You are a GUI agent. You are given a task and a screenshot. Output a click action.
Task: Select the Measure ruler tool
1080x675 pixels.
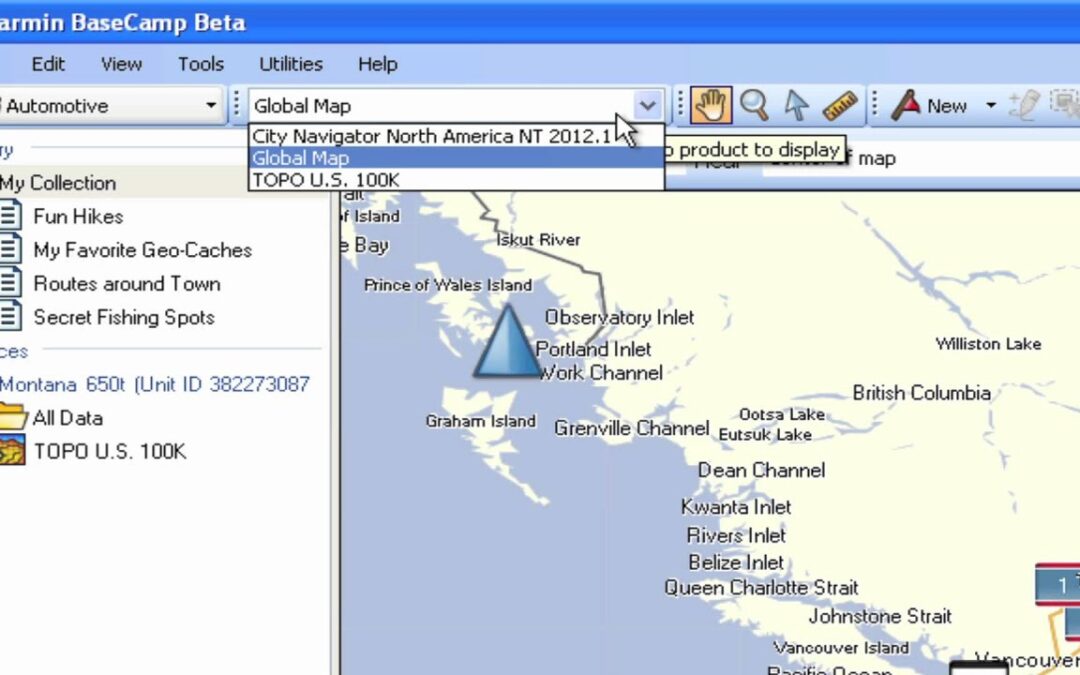[840, 105]
